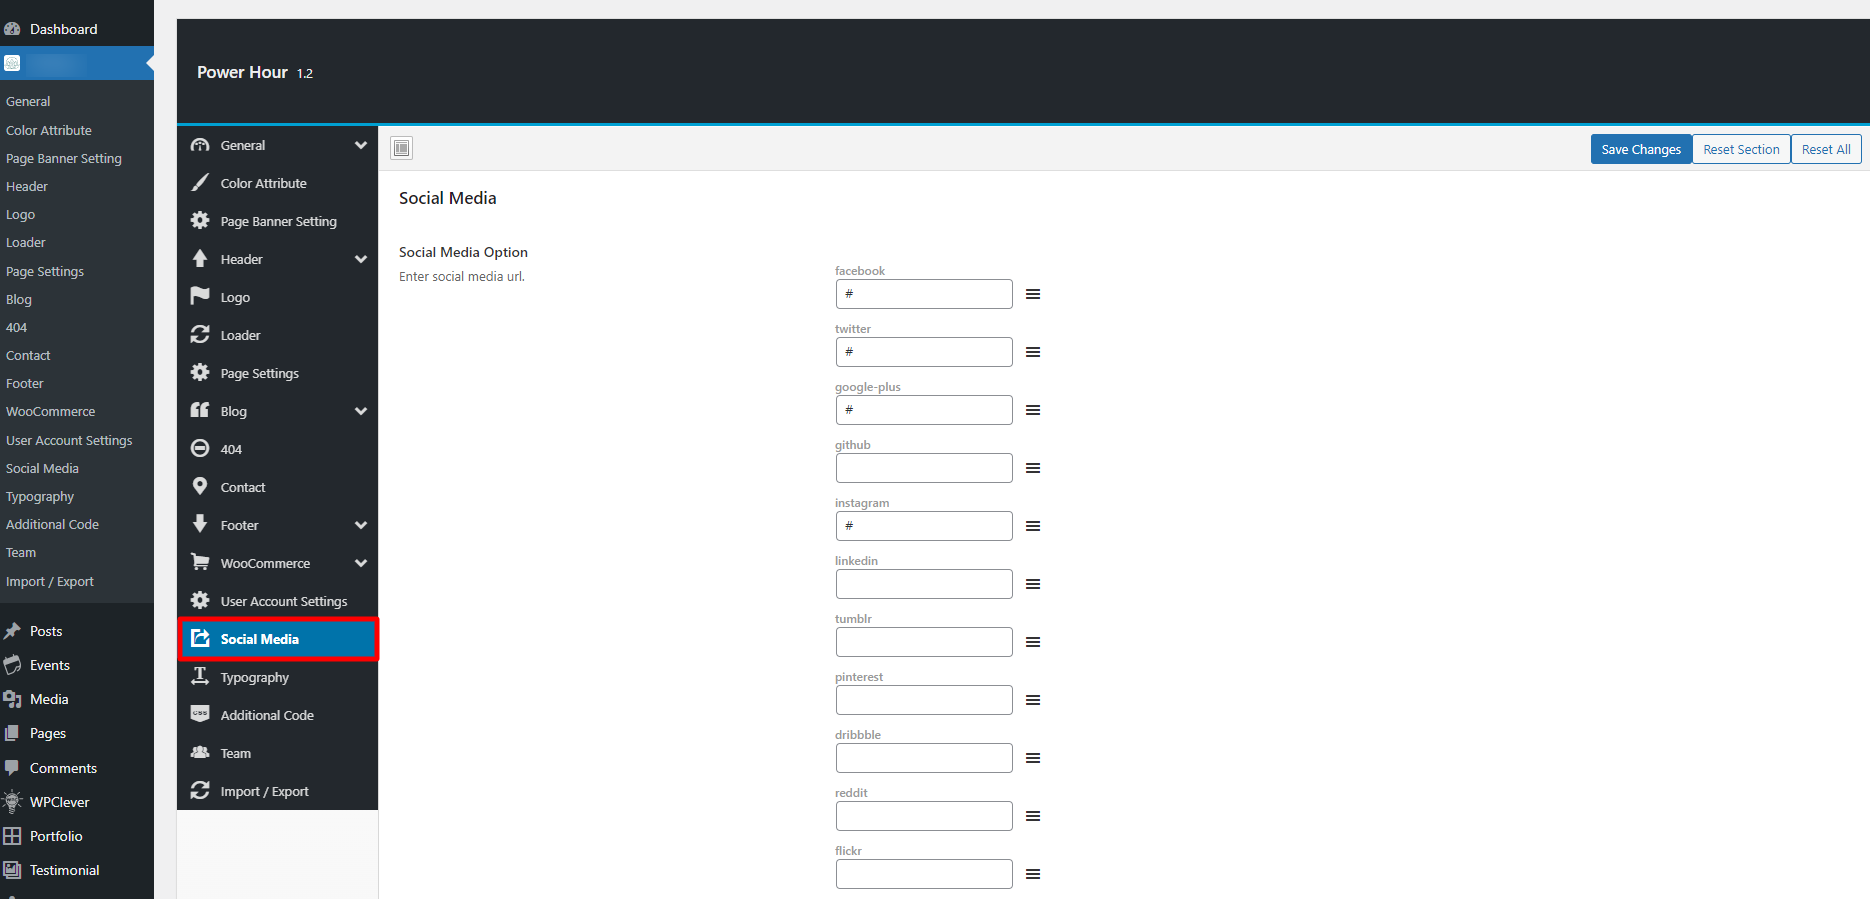The height and width of the screenshot is (899, 1870).
Task: Click the flickr URL input field
Action: pos(924,874)
